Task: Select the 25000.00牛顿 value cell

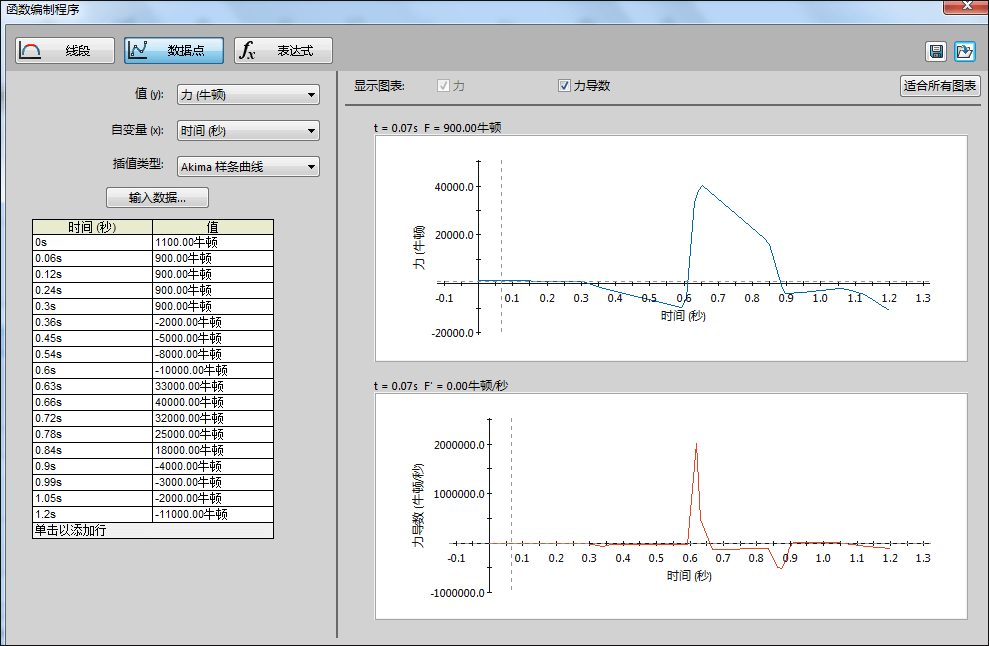Action: pyautogui.click(x=213, y=434)
